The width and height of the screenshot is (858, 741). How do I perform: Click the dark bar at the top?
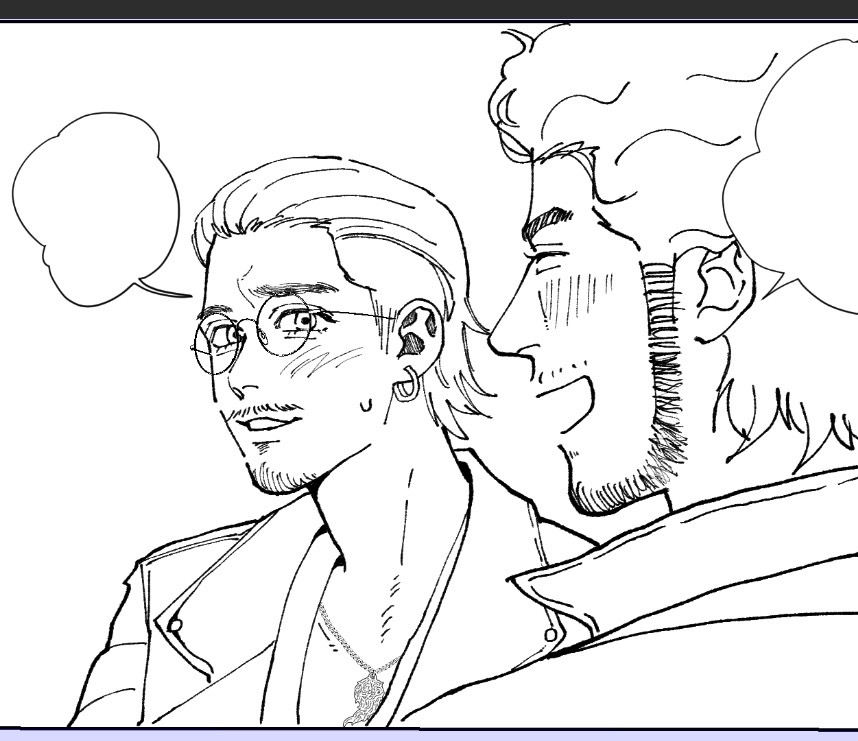(429, 9)
